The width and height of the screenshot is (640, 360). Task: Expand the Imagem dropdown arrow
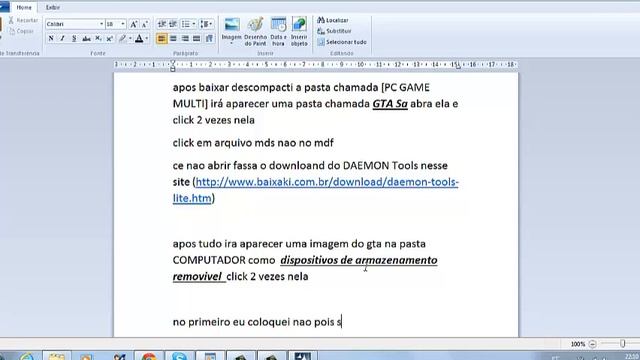(x=231, y=43)
